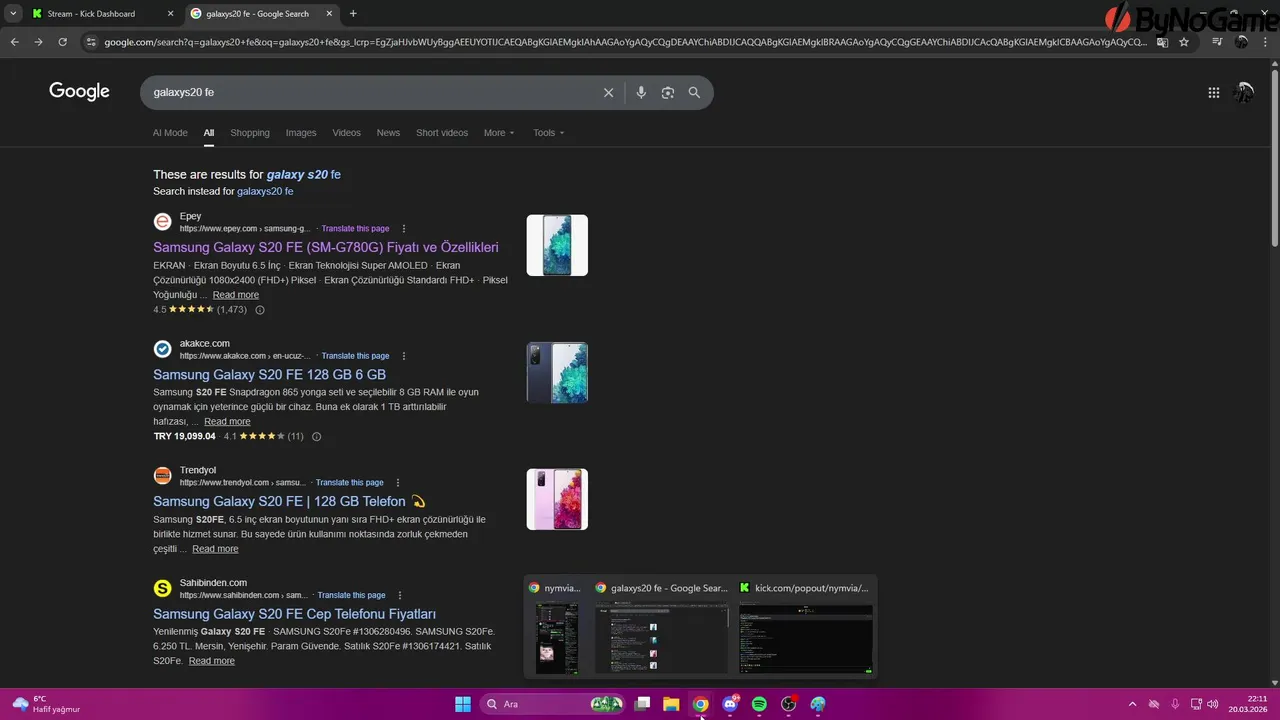The image size is (1280, 720).
Task: Clear the search box with the X icon
Action: 608,92
